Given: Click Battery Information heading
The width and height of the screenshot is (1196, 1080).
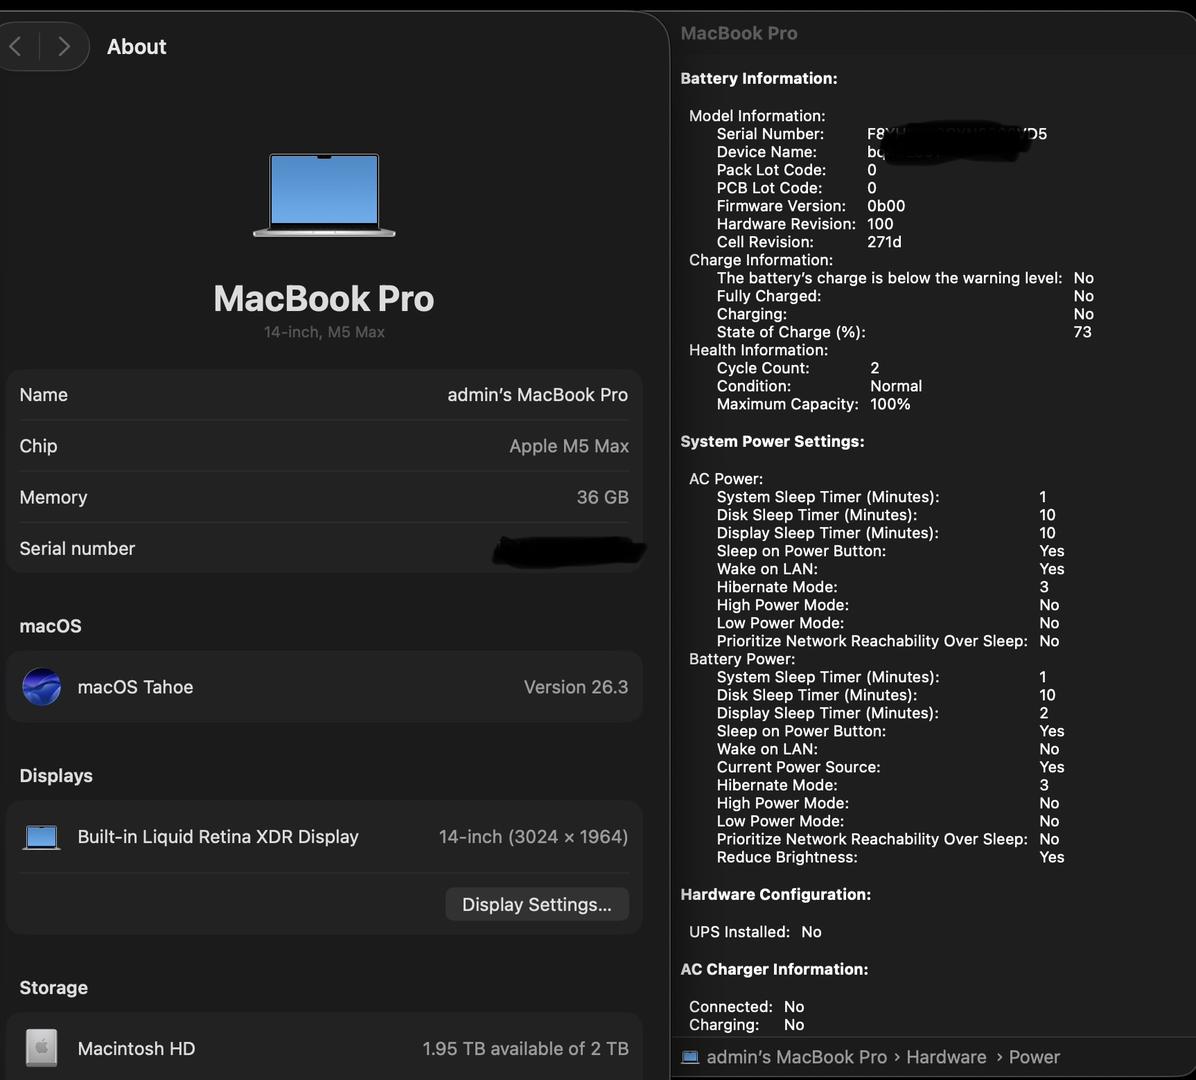Looking at the screenshot, I should click(759, 79).
